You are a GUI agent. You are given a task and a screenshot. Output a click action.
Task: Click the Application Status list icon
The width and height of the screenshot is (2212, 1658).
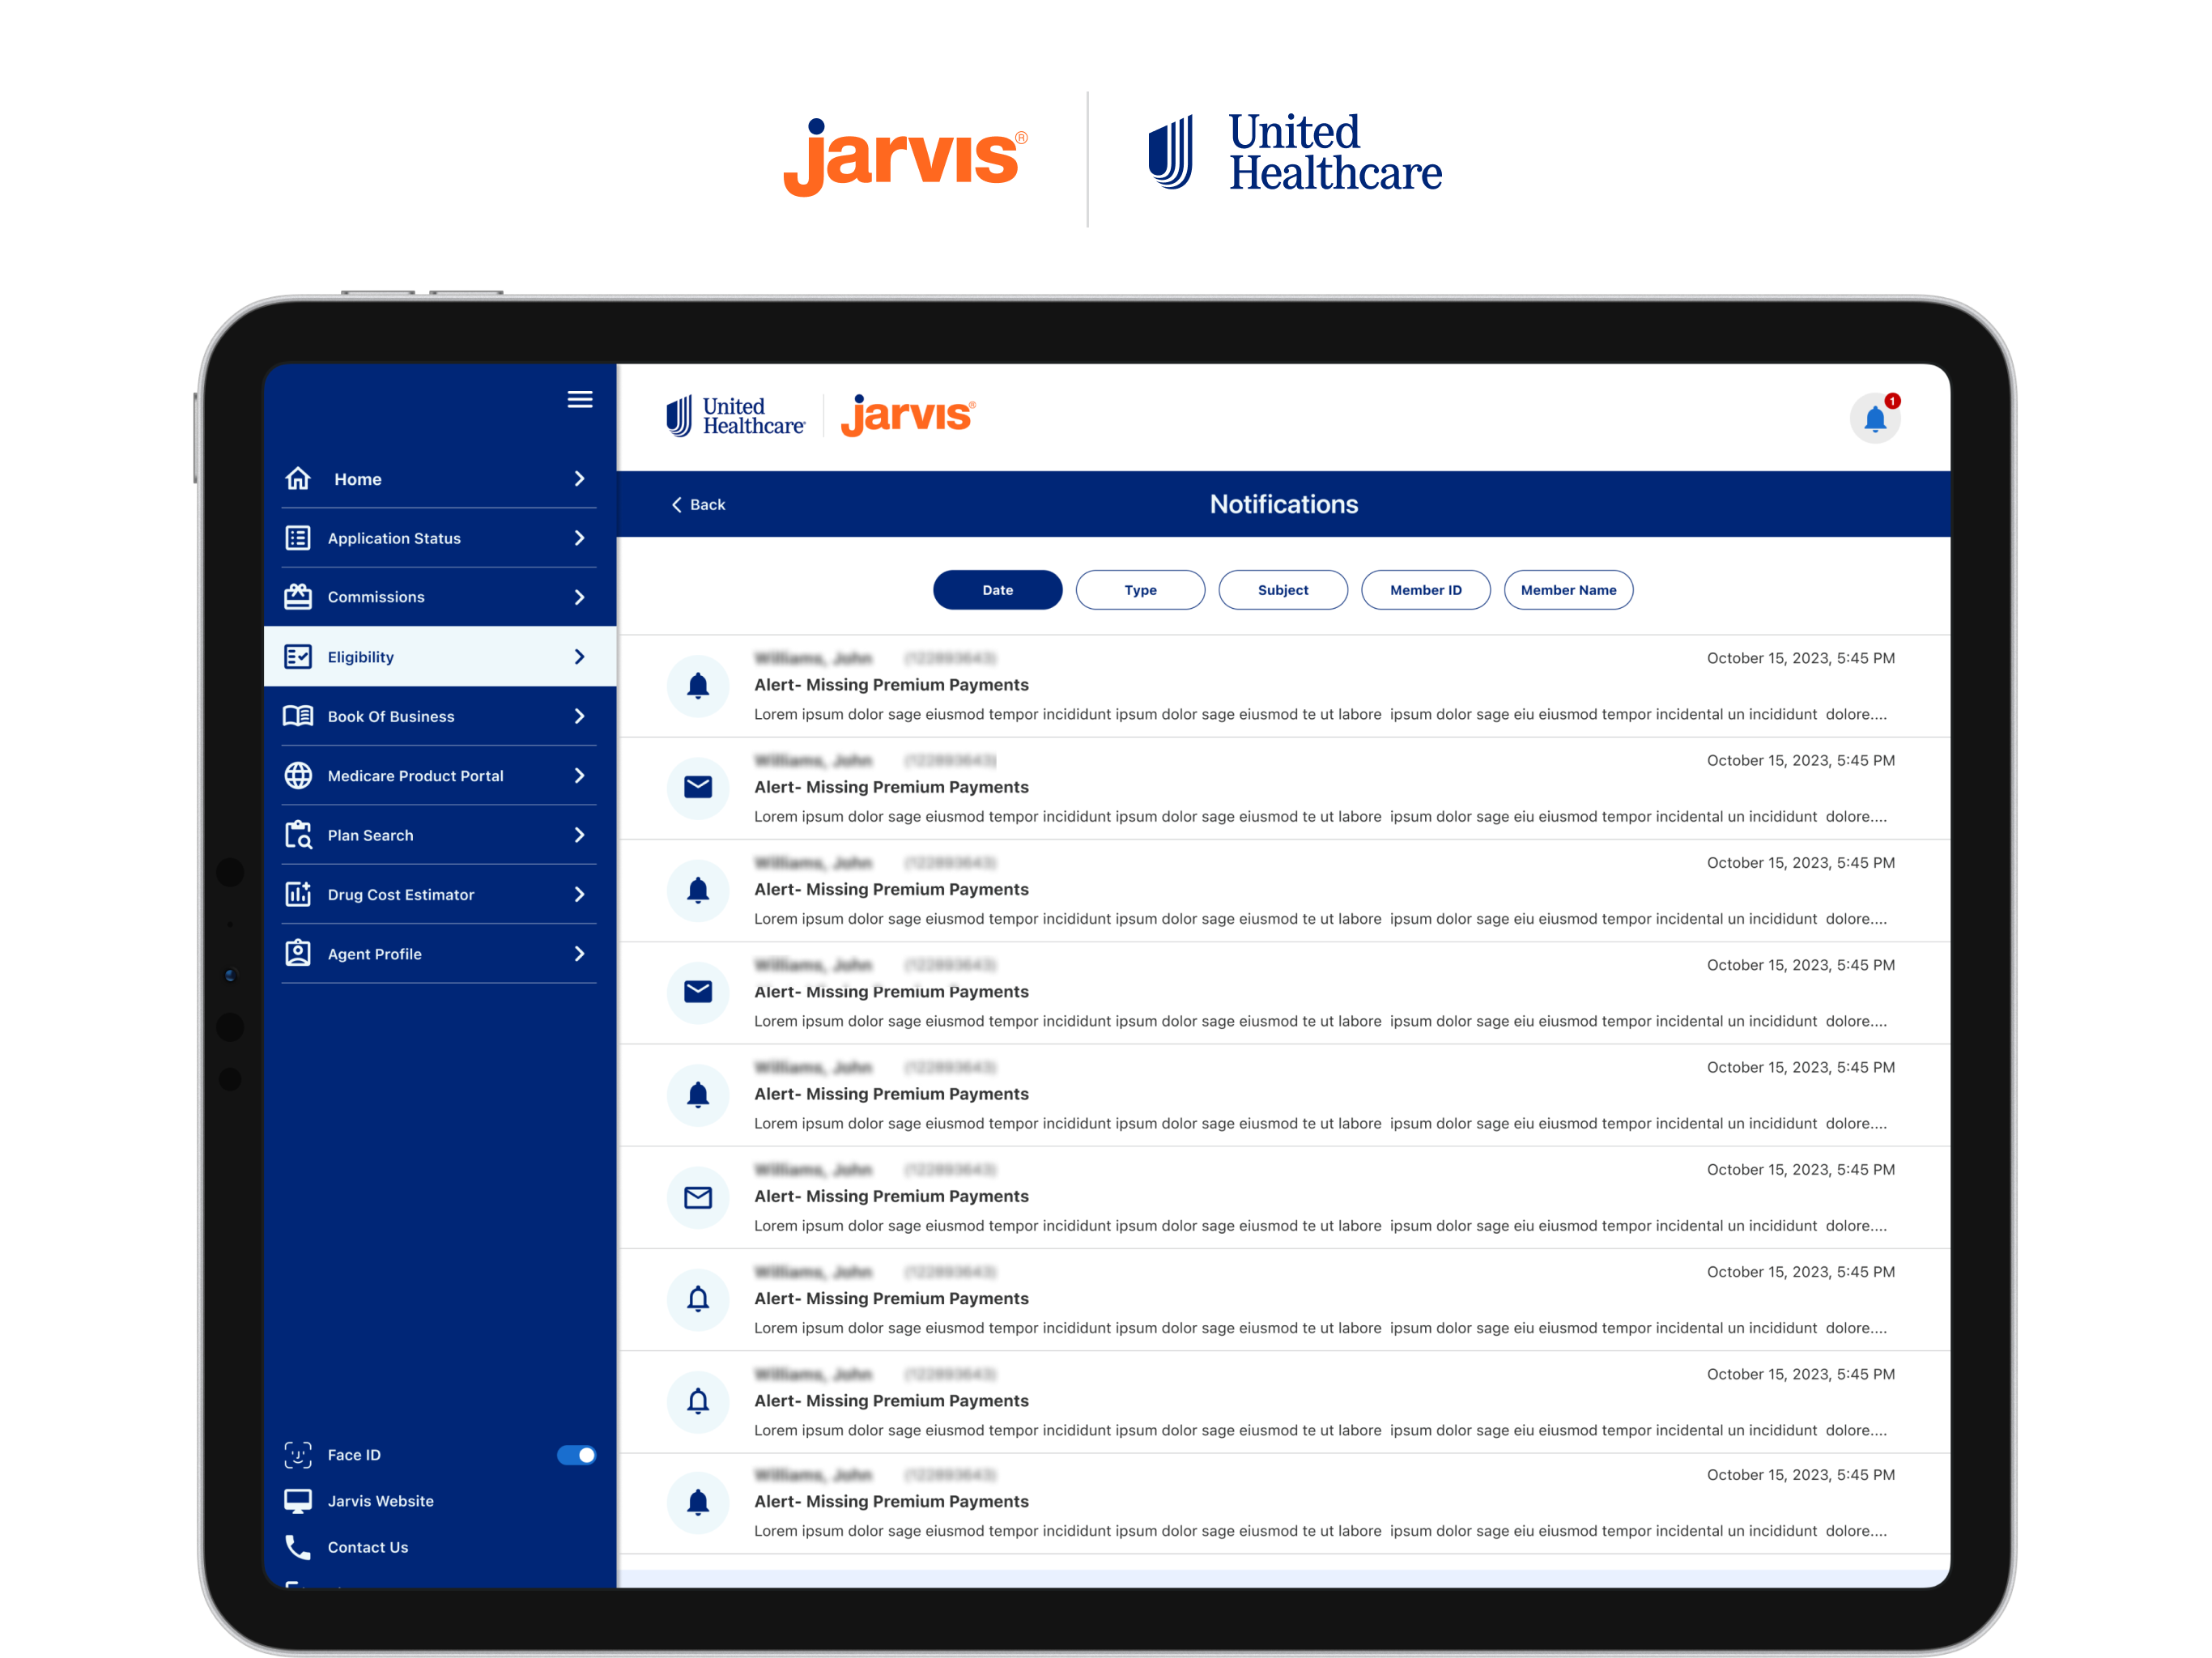[298, 538]
